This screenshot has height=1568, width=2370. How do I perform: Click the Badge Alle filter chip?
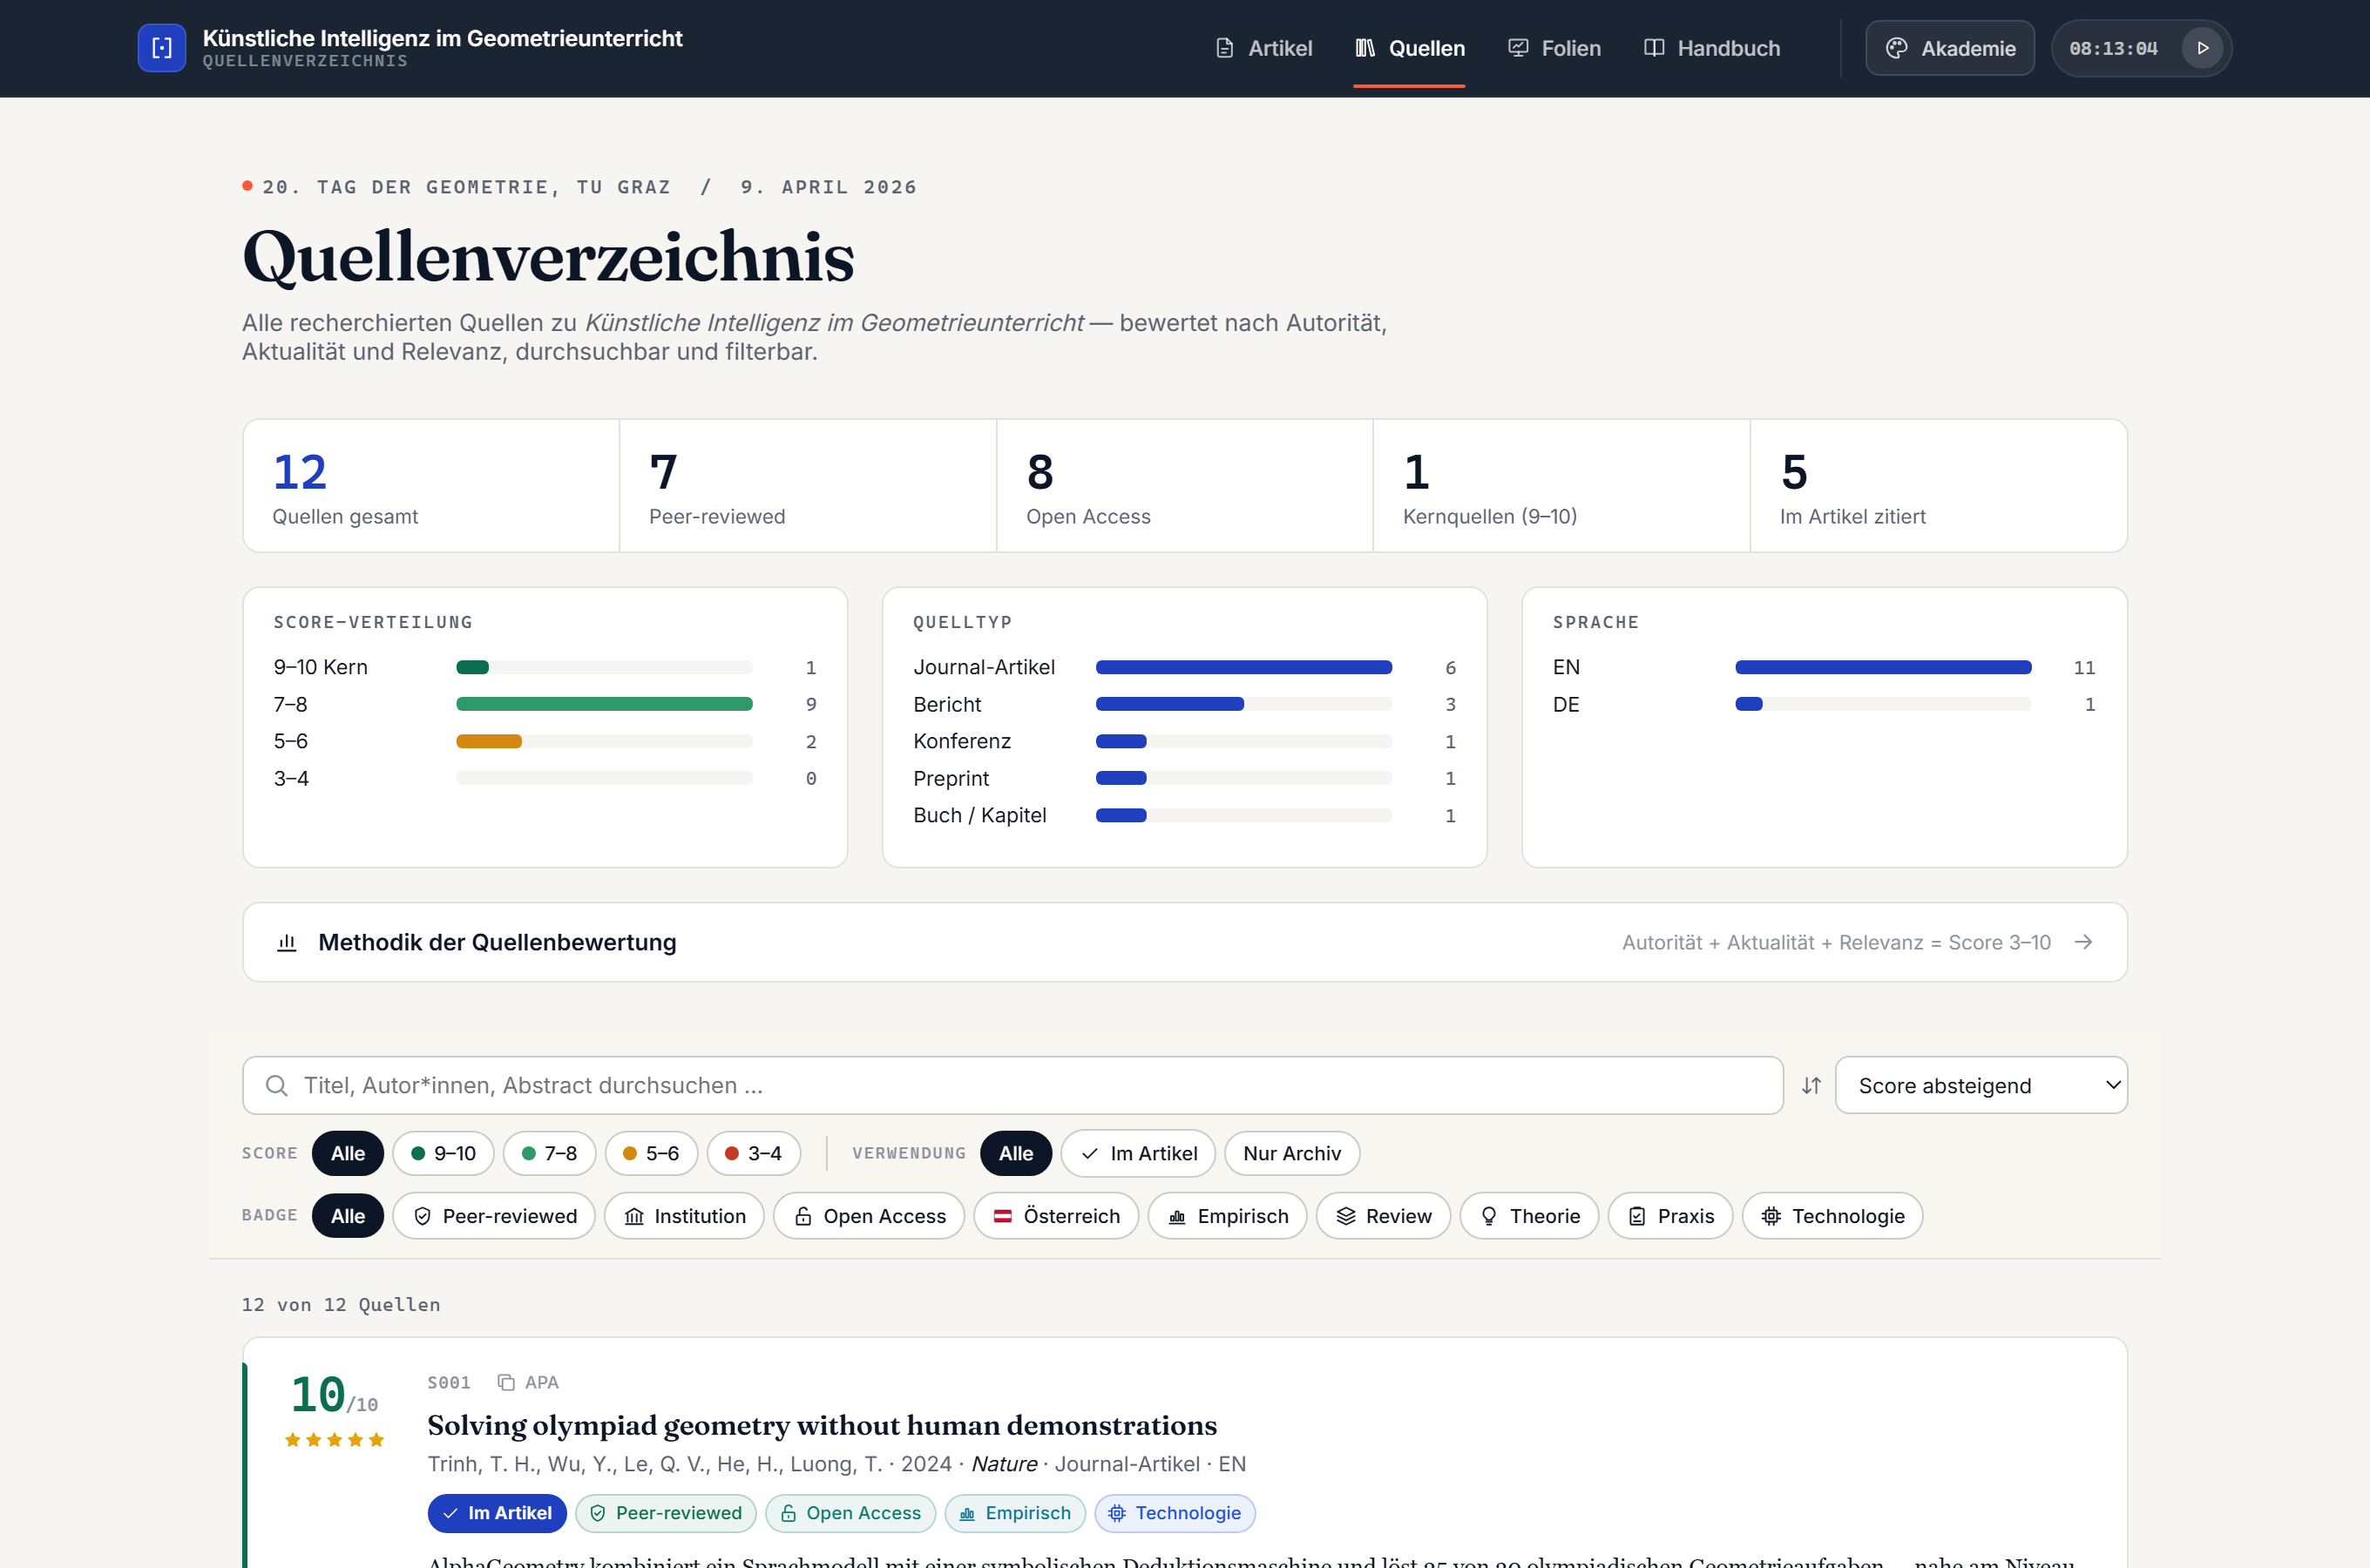point(347,1216)
